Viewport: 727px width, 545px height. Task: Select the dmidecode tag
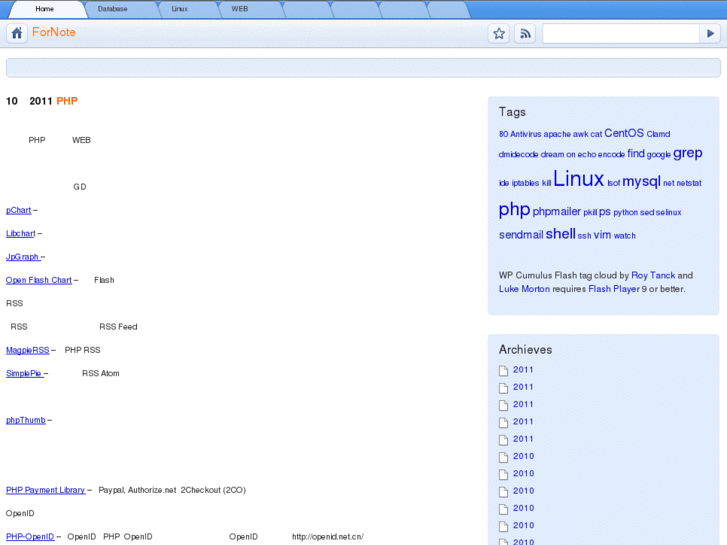(x=518, y=154)
